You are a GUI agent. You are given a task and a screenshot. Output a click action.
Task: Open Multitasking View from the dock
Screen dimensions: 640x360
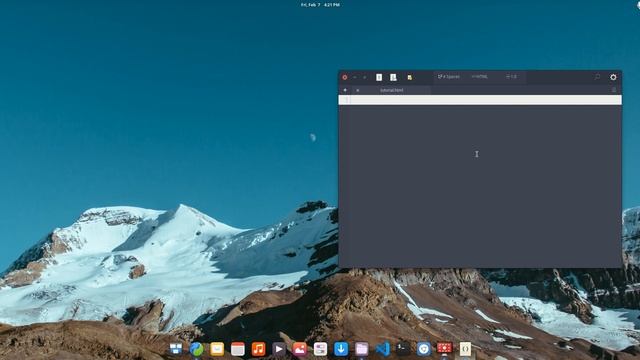(x=176, y=349)
